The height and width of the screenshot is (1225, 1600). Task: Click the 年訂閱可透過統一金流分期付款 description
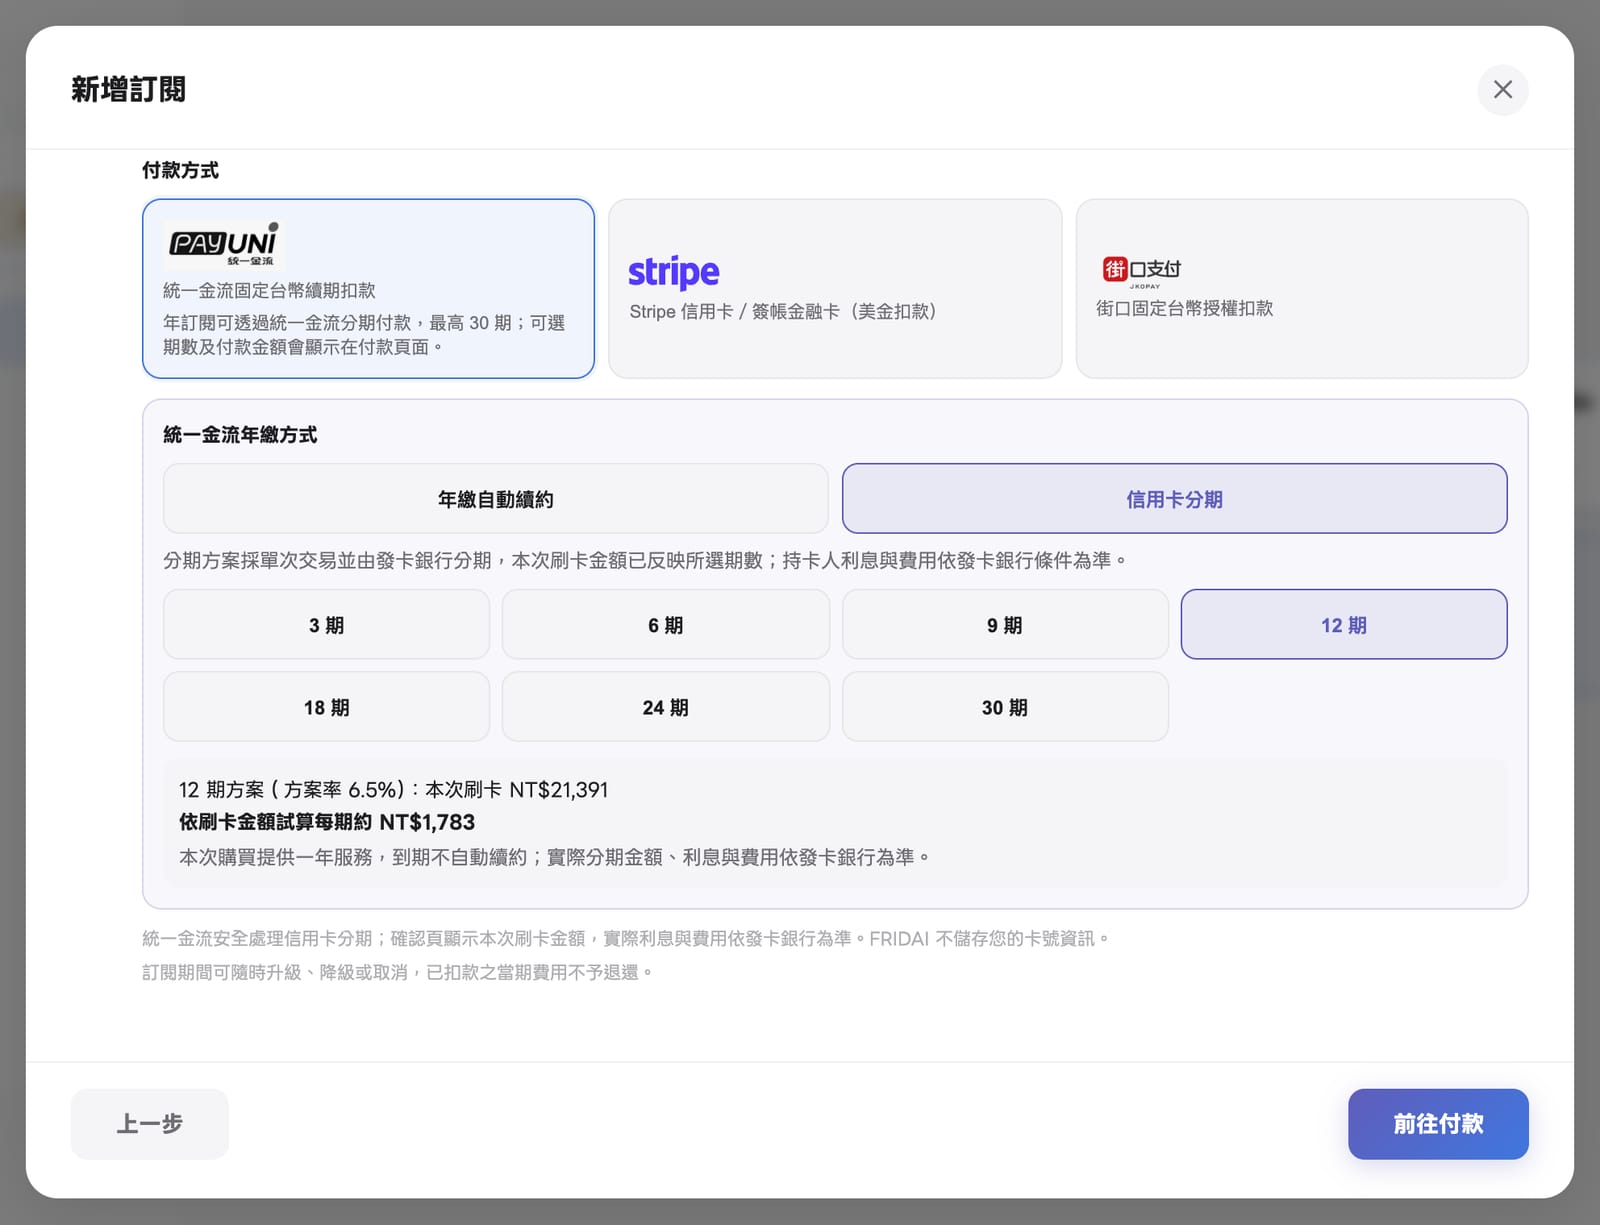pyautogui.click(x=364, y=335)
